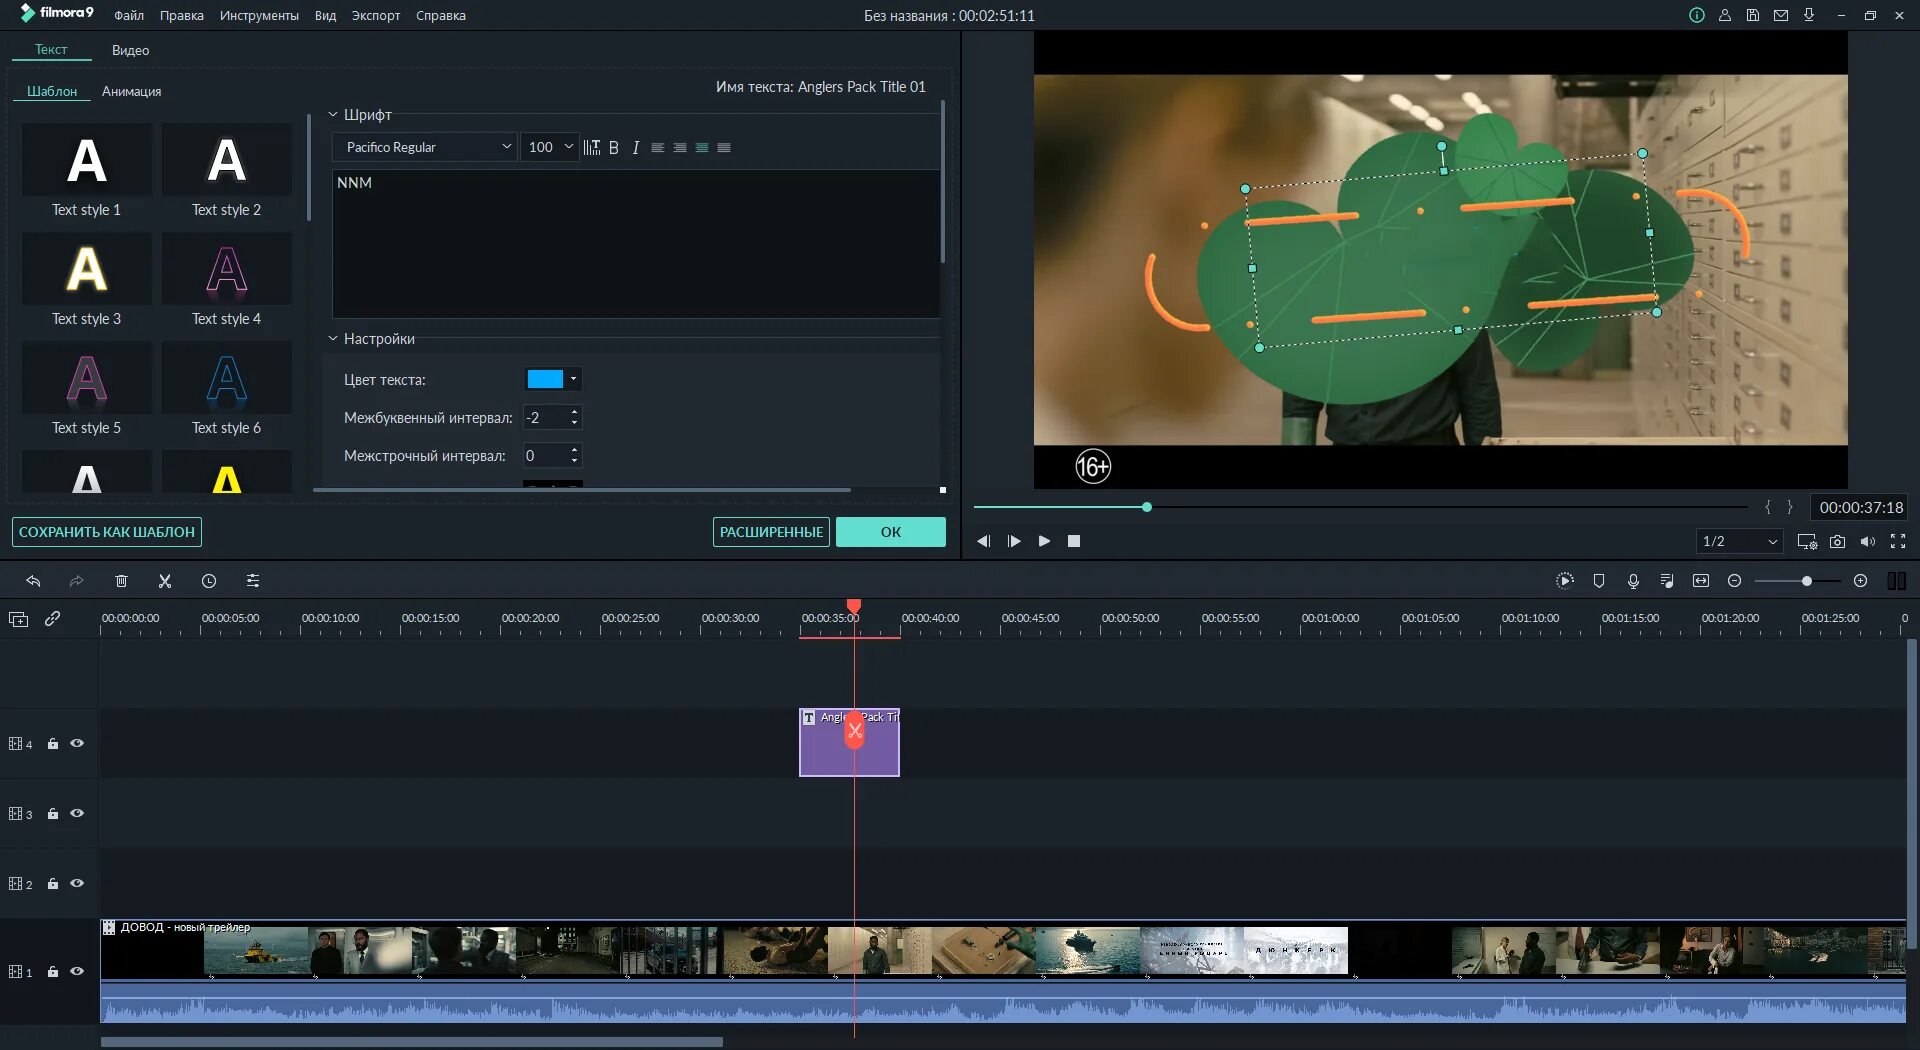
Task: Lock track 2 with the padlock
Action: pyautogui.click(x=53, y=883)
